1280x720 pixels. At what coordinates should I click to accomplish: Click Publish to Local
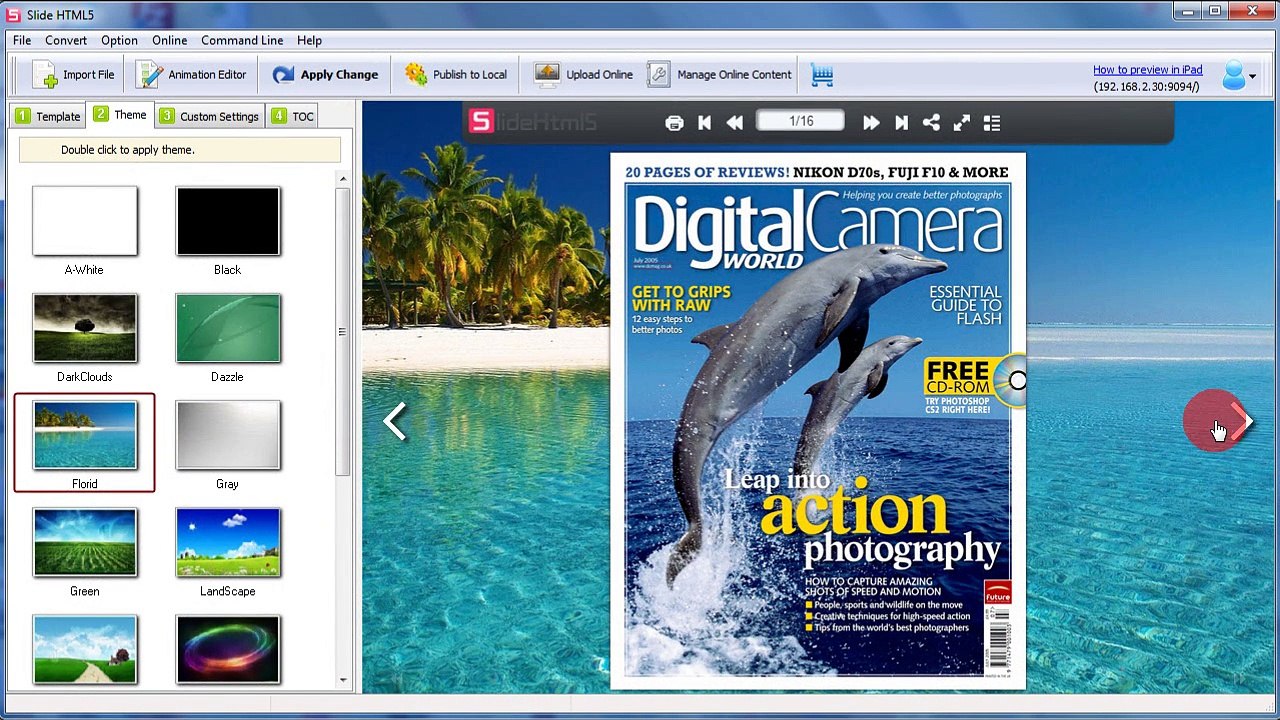(455, 75)
